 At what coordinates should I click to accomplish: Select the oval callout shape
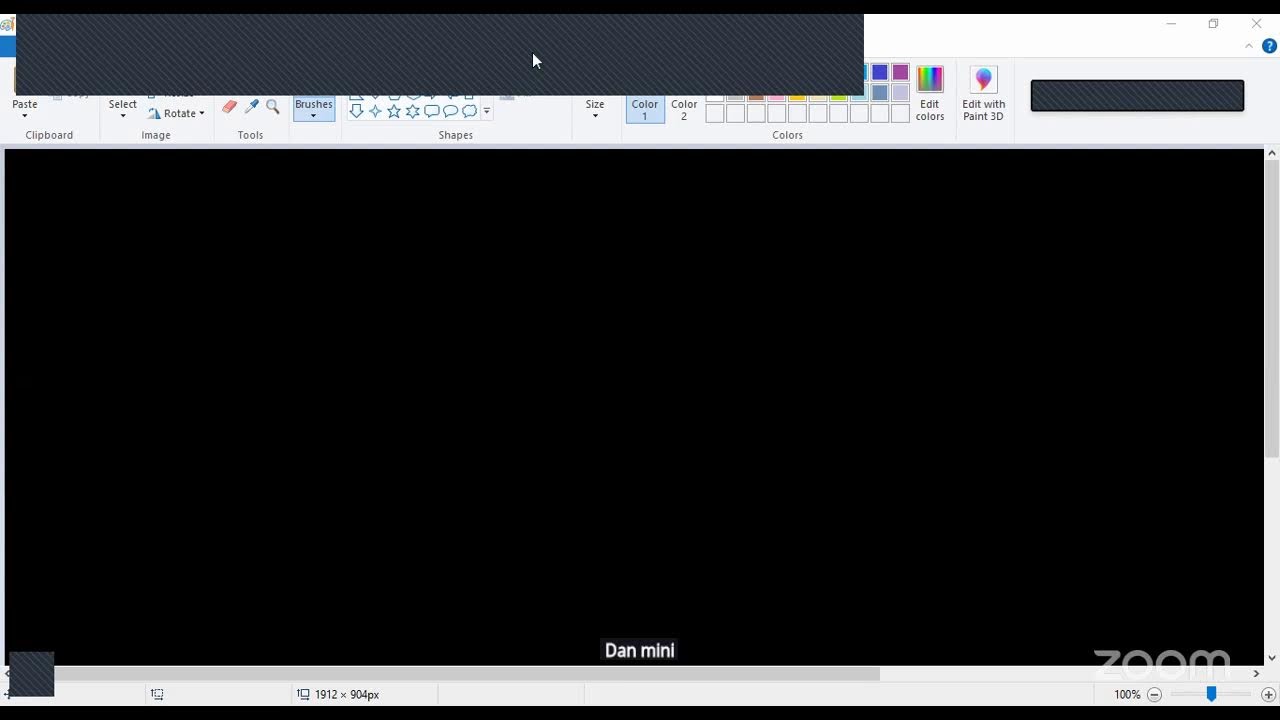[451, 111]
